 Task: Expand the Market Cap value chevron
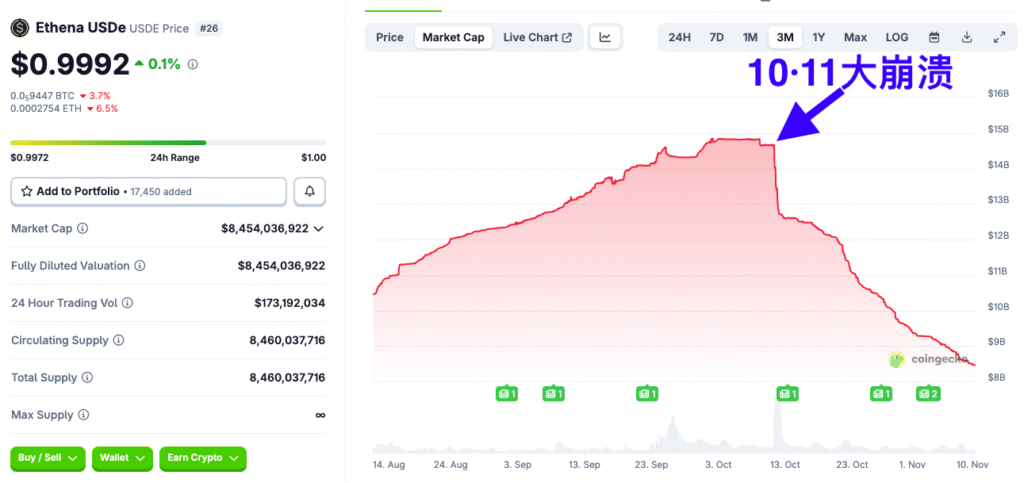point(319,229)
